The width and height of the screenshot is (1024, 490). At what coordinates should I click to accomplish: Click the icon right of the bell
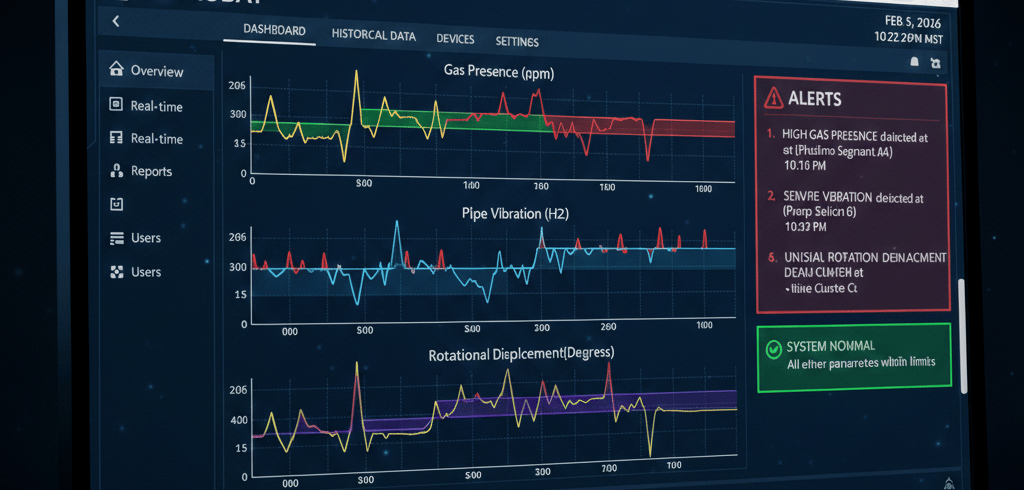pos(935,63)
